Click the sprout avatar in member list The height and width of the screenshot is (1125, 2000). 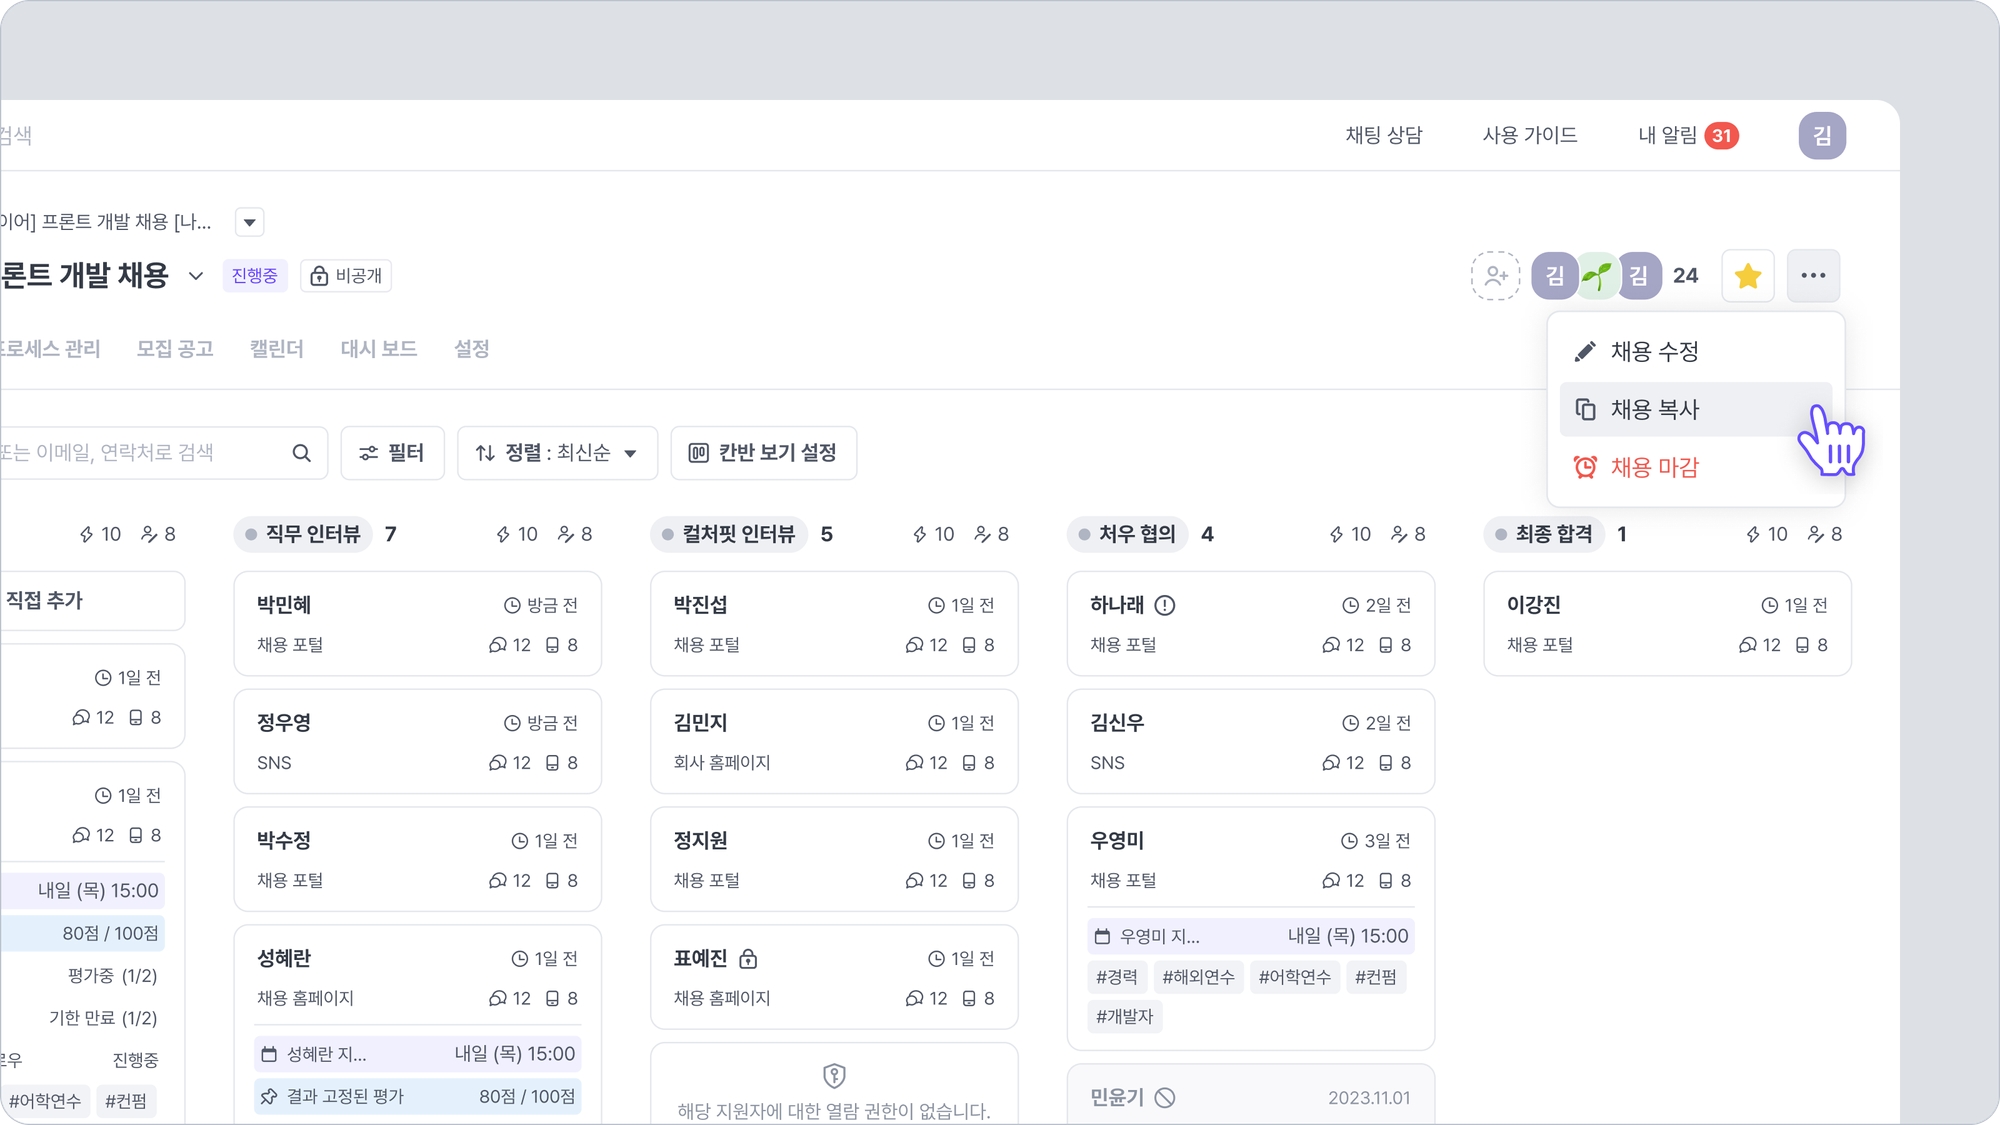(1597, 276)
